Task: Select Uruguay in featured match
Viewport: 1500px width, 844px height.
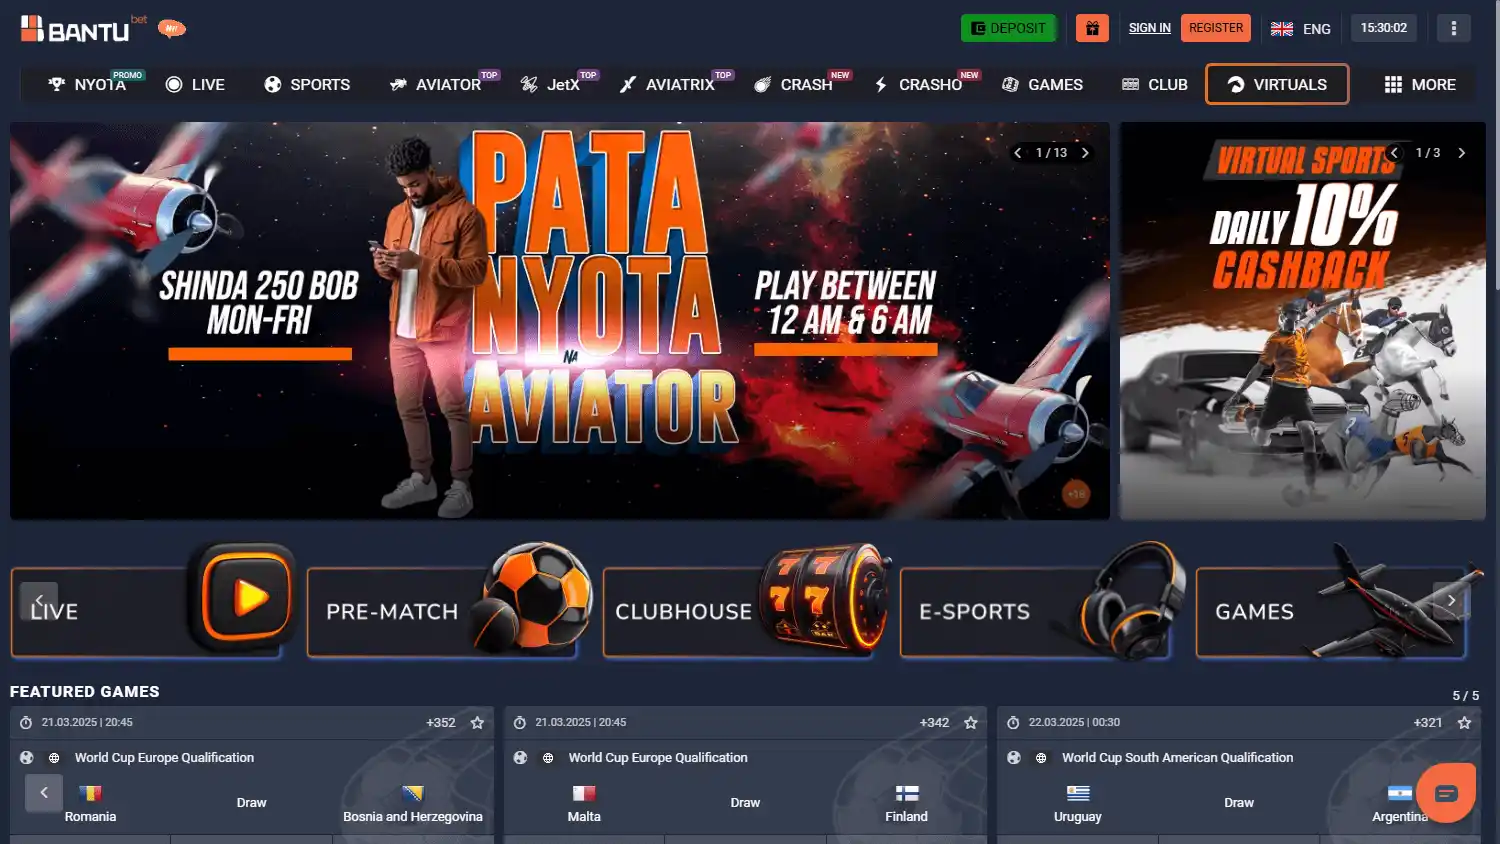Action: click(1077, 803)
